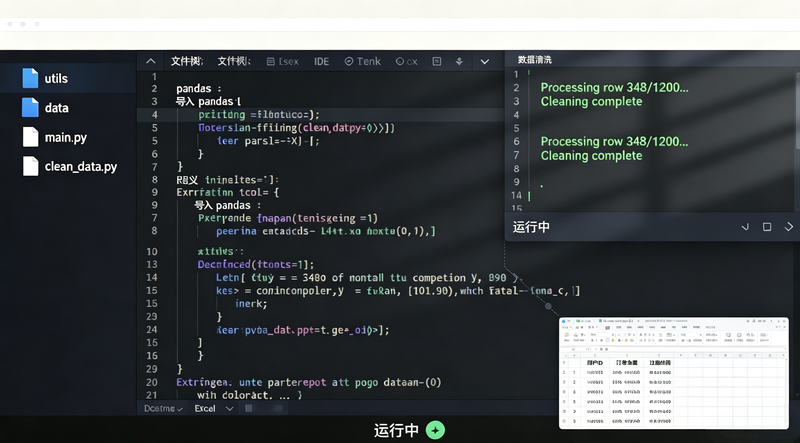Open the Excel dropdown in bottom bar
The image size is (800, 443).
click(214, 408)
